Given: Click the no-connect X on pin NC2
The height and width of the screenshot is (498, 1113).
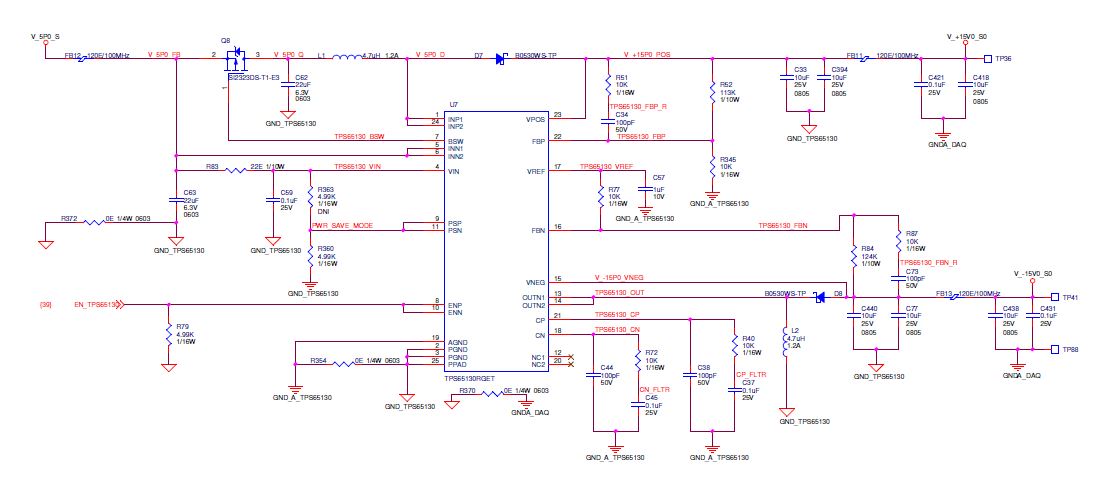Looking at the screenshot, I should 571,365.
